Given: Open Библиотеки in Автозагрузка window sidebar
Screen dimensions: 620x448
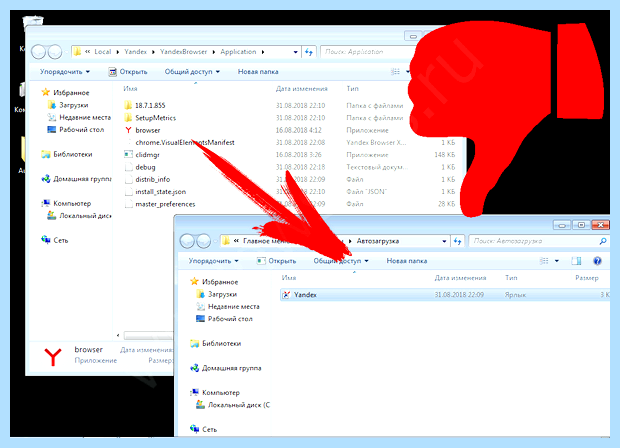Looking at the screenshot, I should [x=216, y=343].
